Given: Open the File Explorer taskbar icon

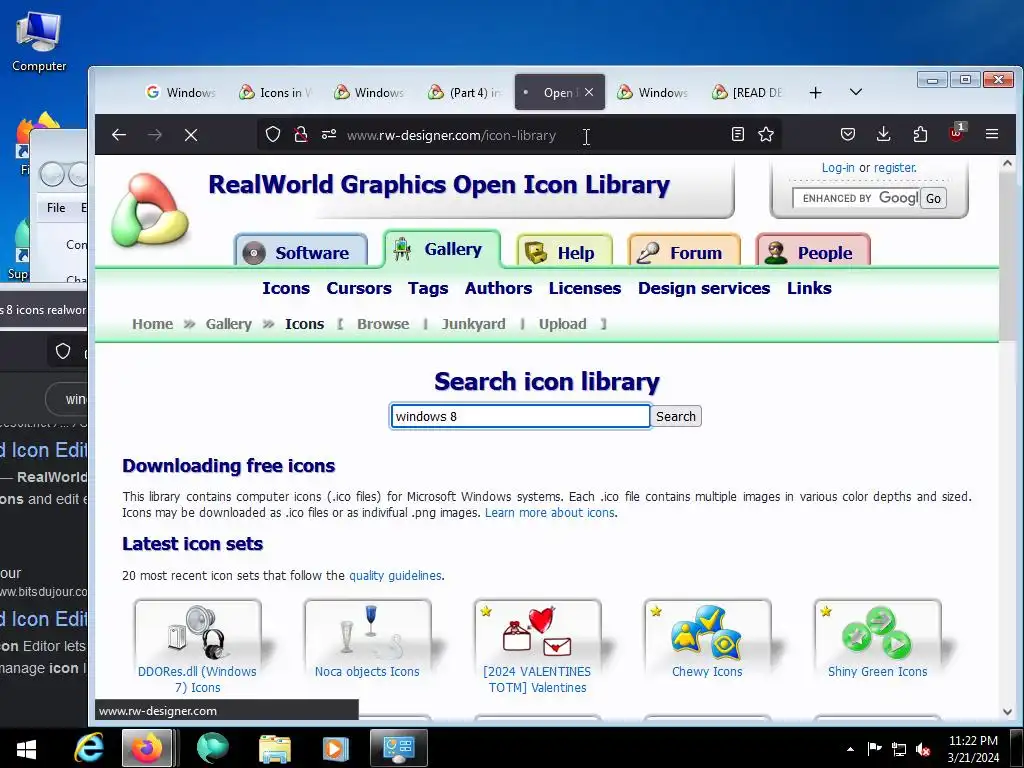Looking at the screenshot, I should [275, 748].
